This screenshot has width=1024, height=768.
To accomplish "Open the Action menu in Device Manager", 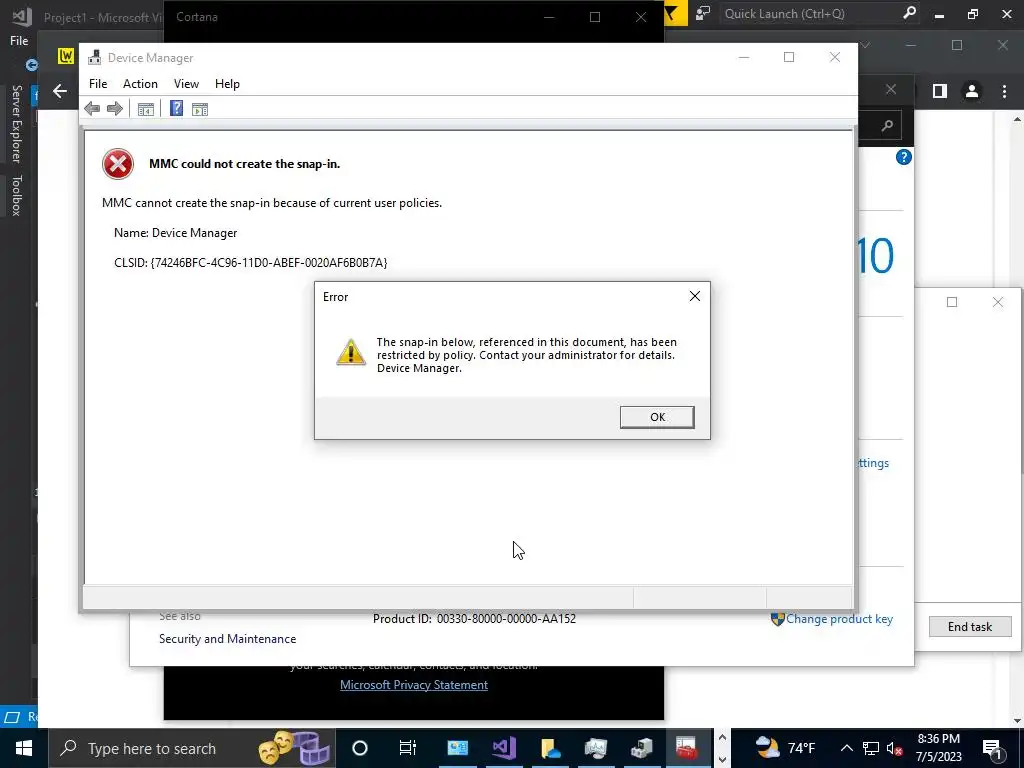I will pos(140,84).
